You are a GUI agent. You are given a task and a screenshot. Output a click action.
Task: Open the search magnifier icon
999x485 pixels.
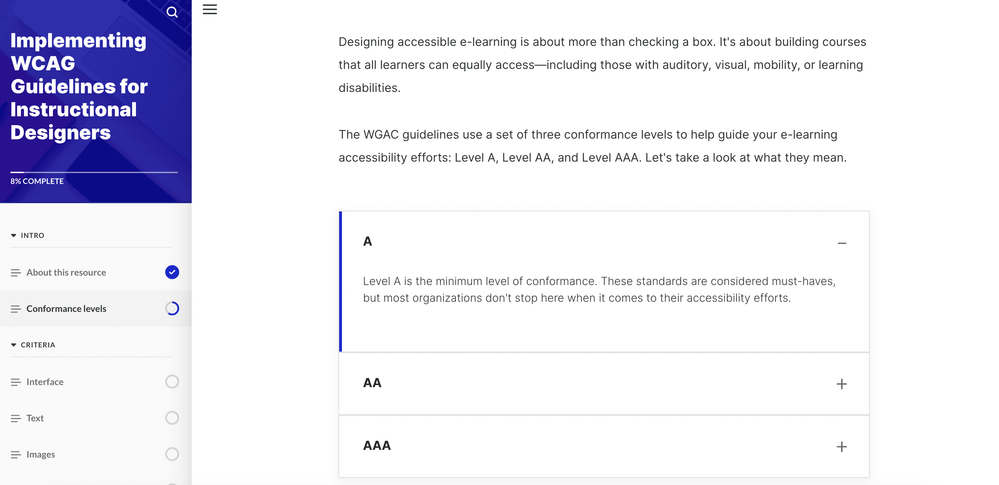coord(172,12)
